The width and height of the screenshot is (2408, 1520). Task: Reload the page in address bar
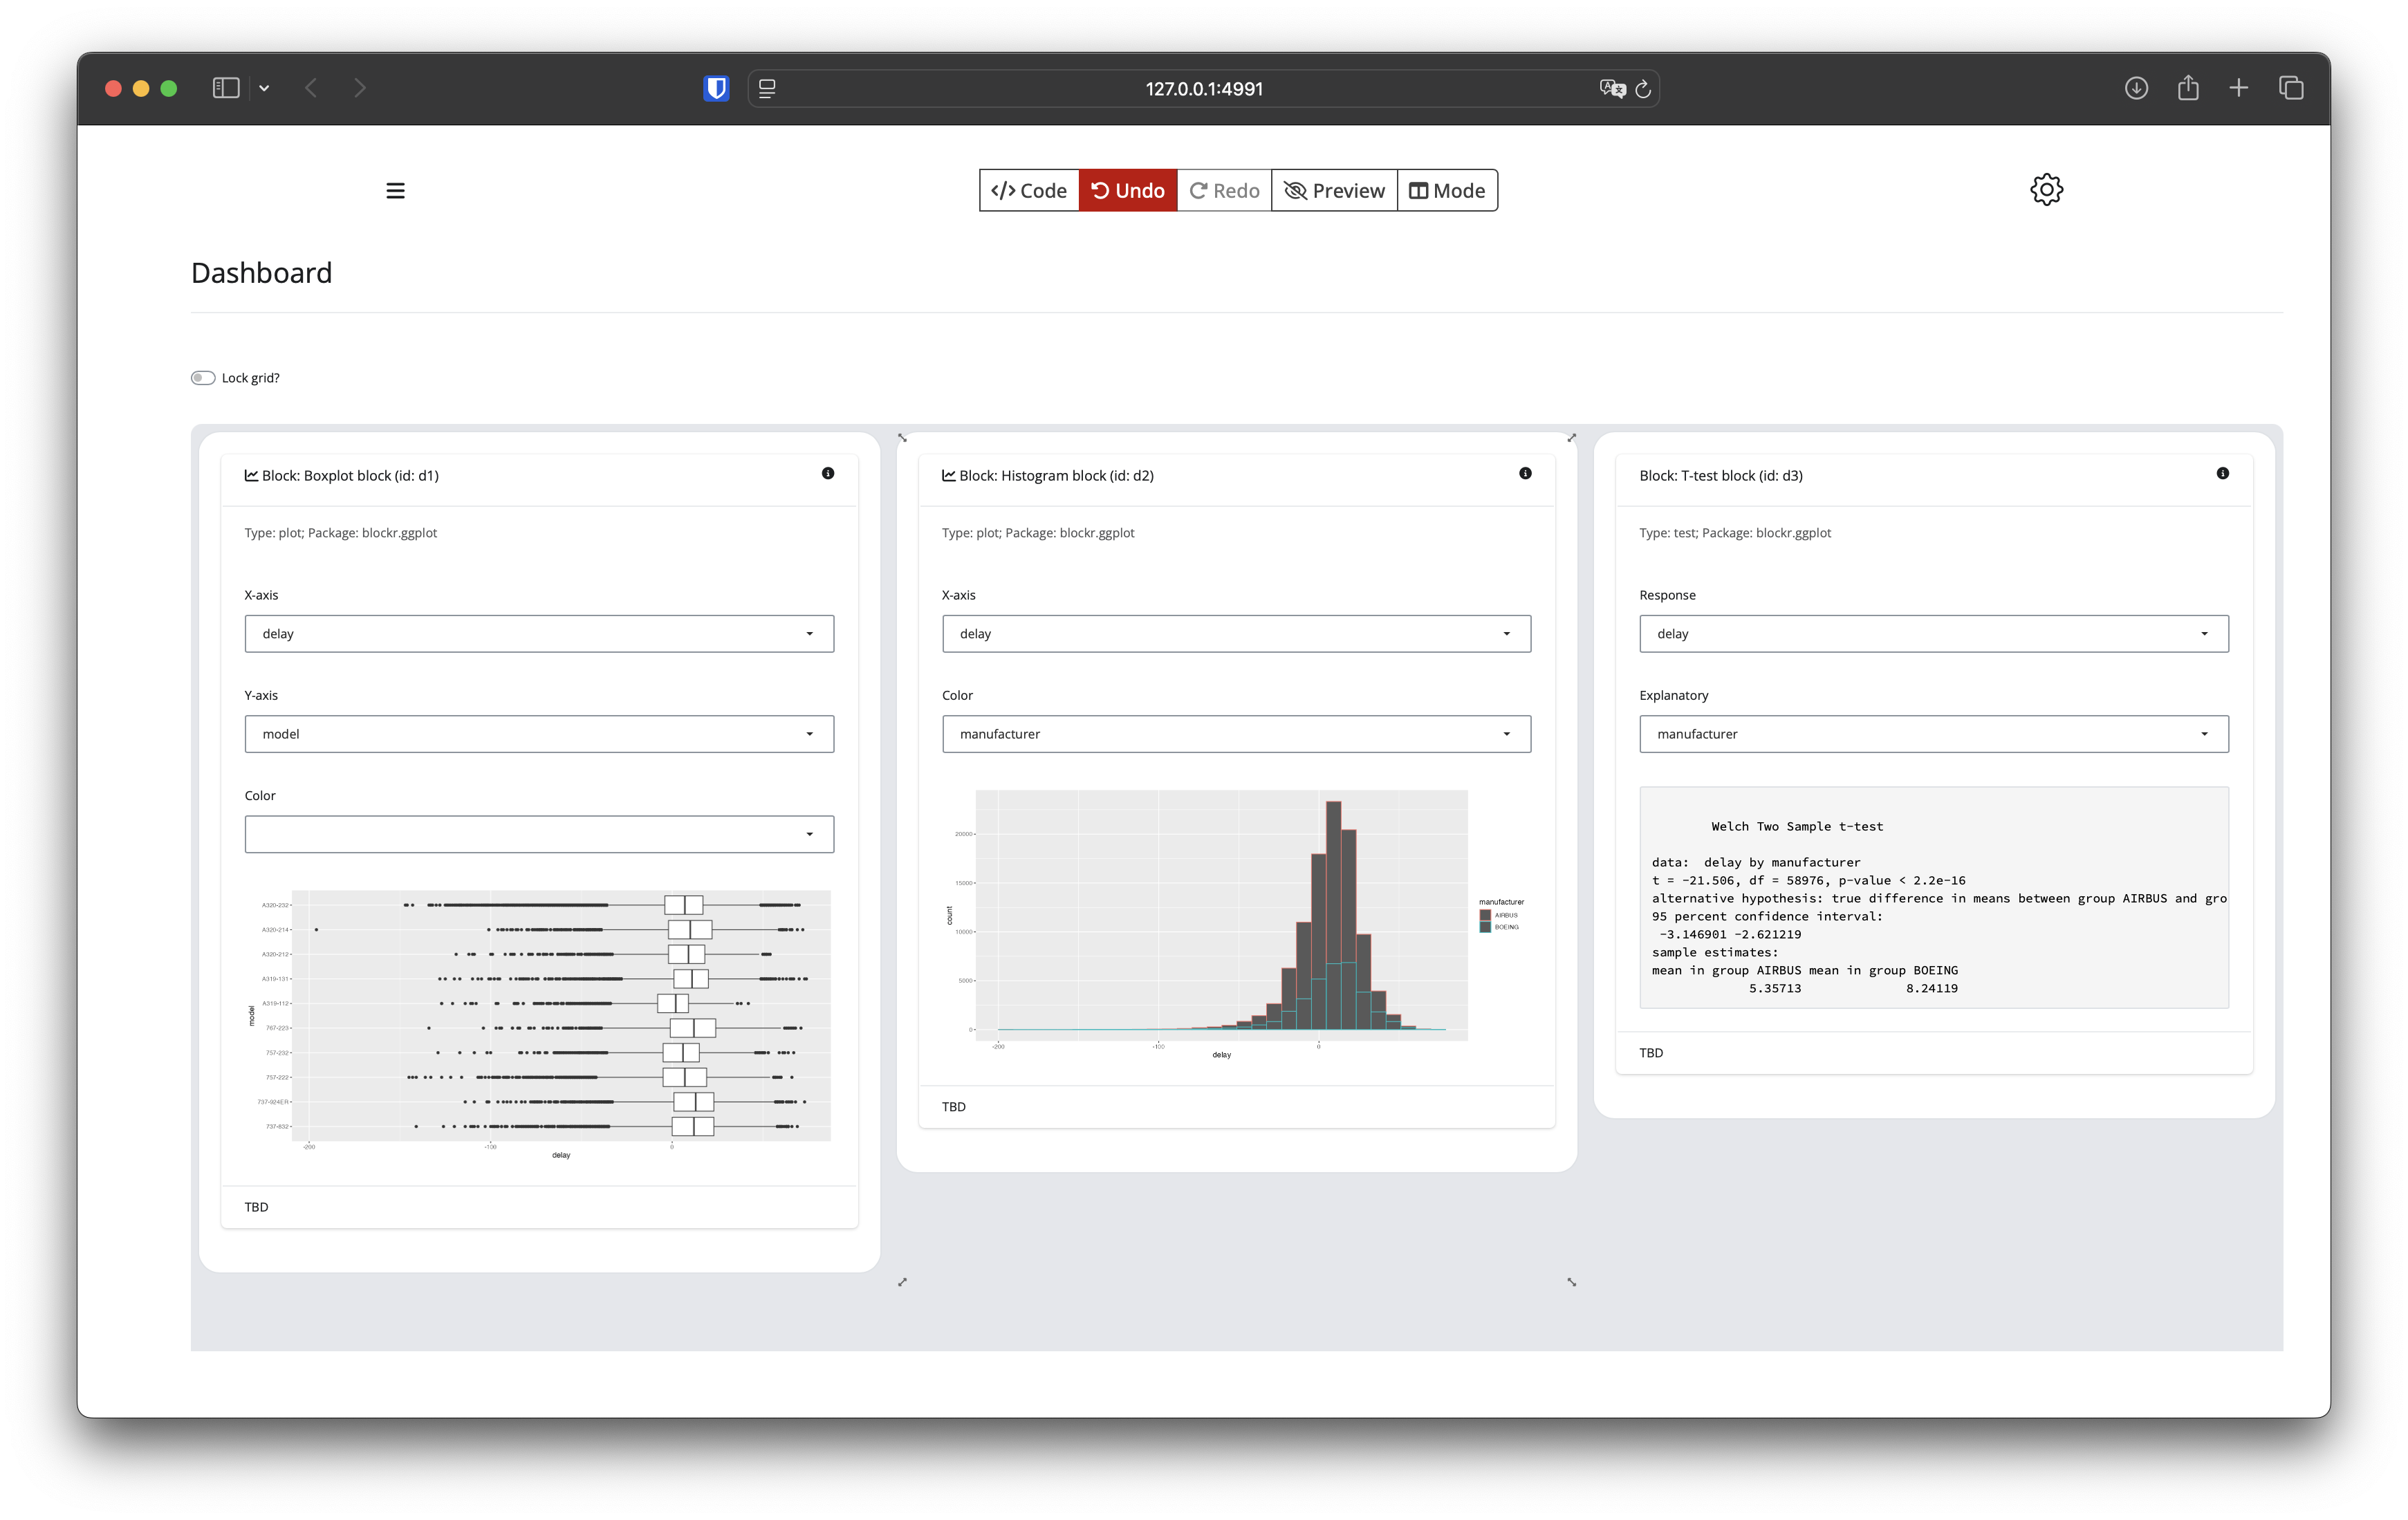(x=1643, y=89)
